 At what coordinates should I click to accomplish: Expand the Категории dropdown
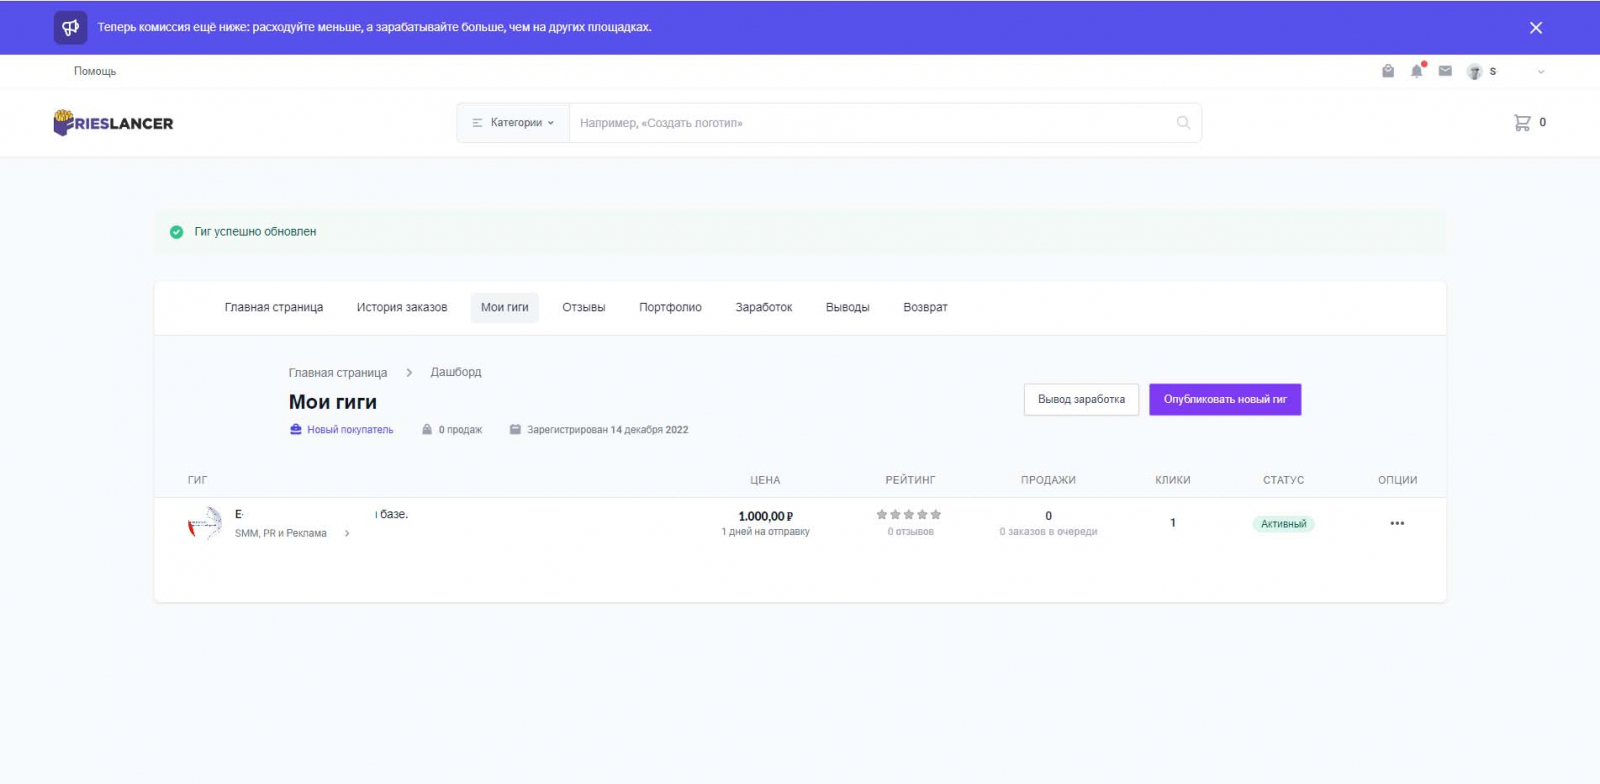(513, 123)
